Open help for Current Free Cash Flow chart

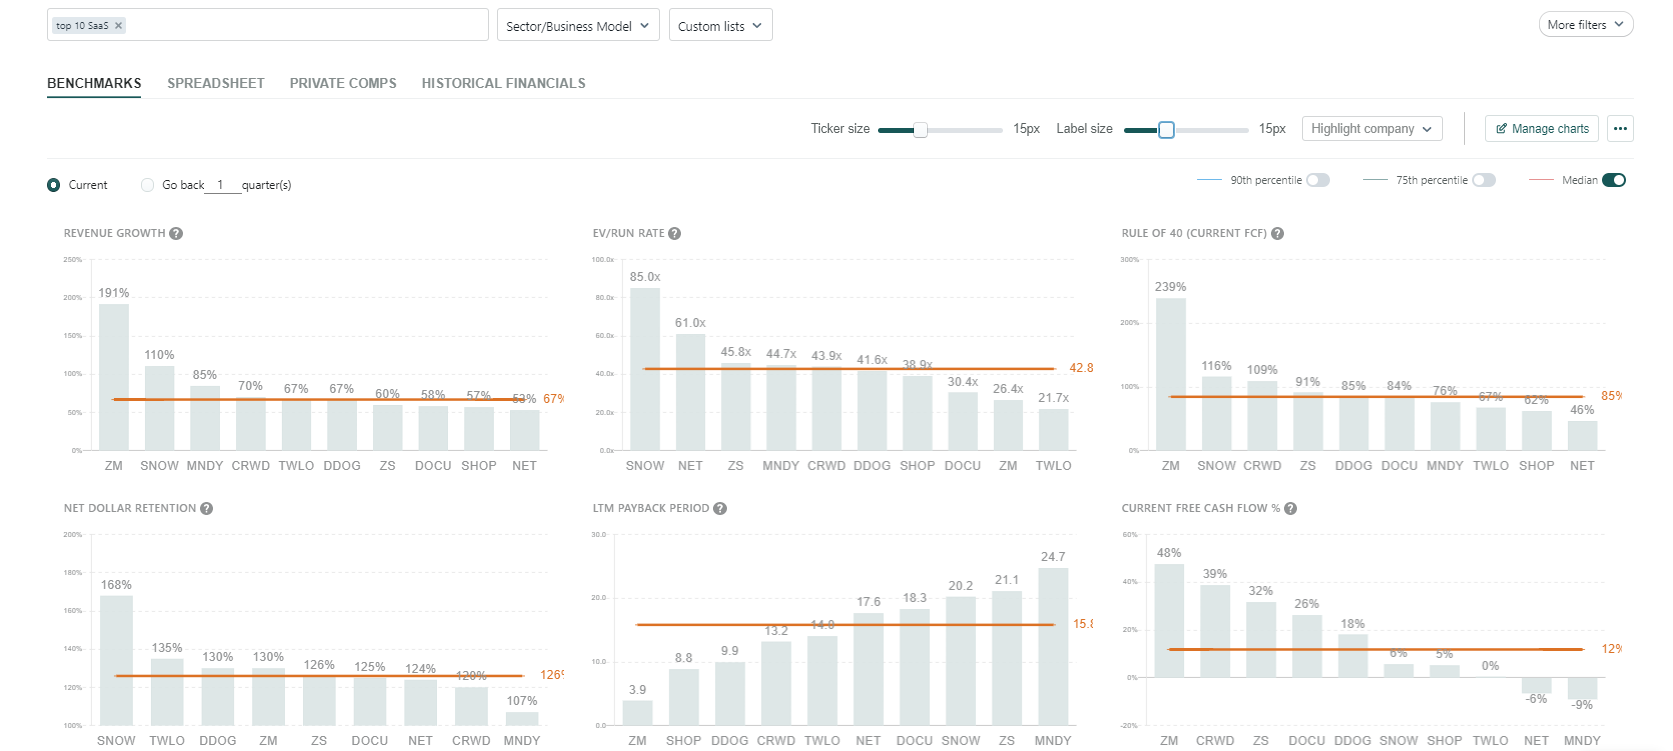[1291, 508]
